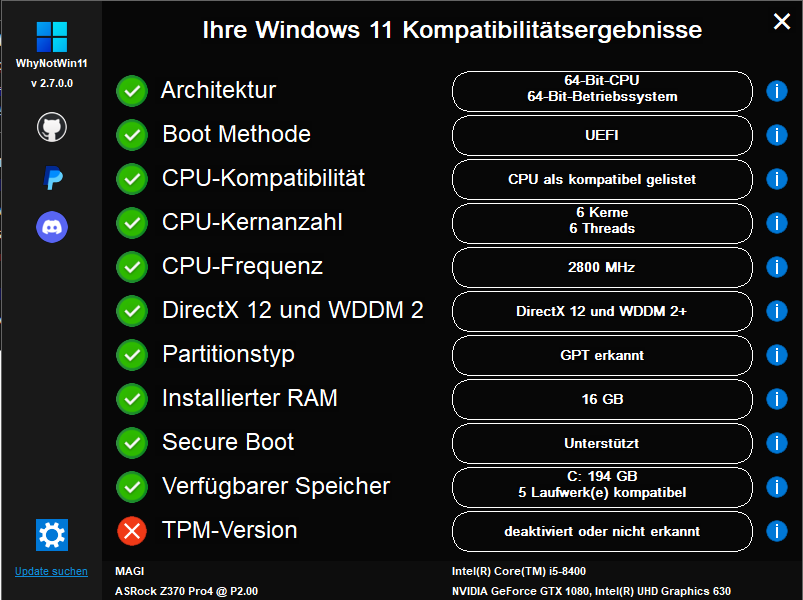Open the GitHub repository icon
The width and height of the screenshot is (803, 600).
[51, 127]
